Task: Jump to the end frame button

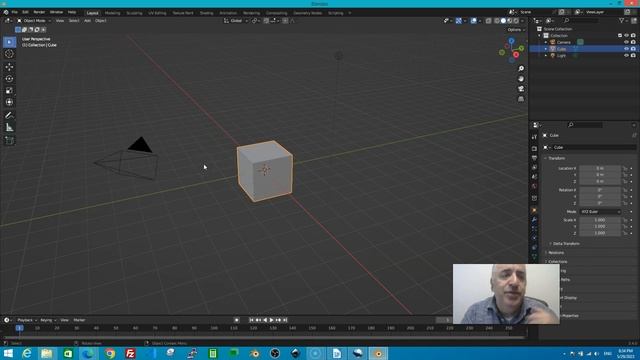Action: 285,320
